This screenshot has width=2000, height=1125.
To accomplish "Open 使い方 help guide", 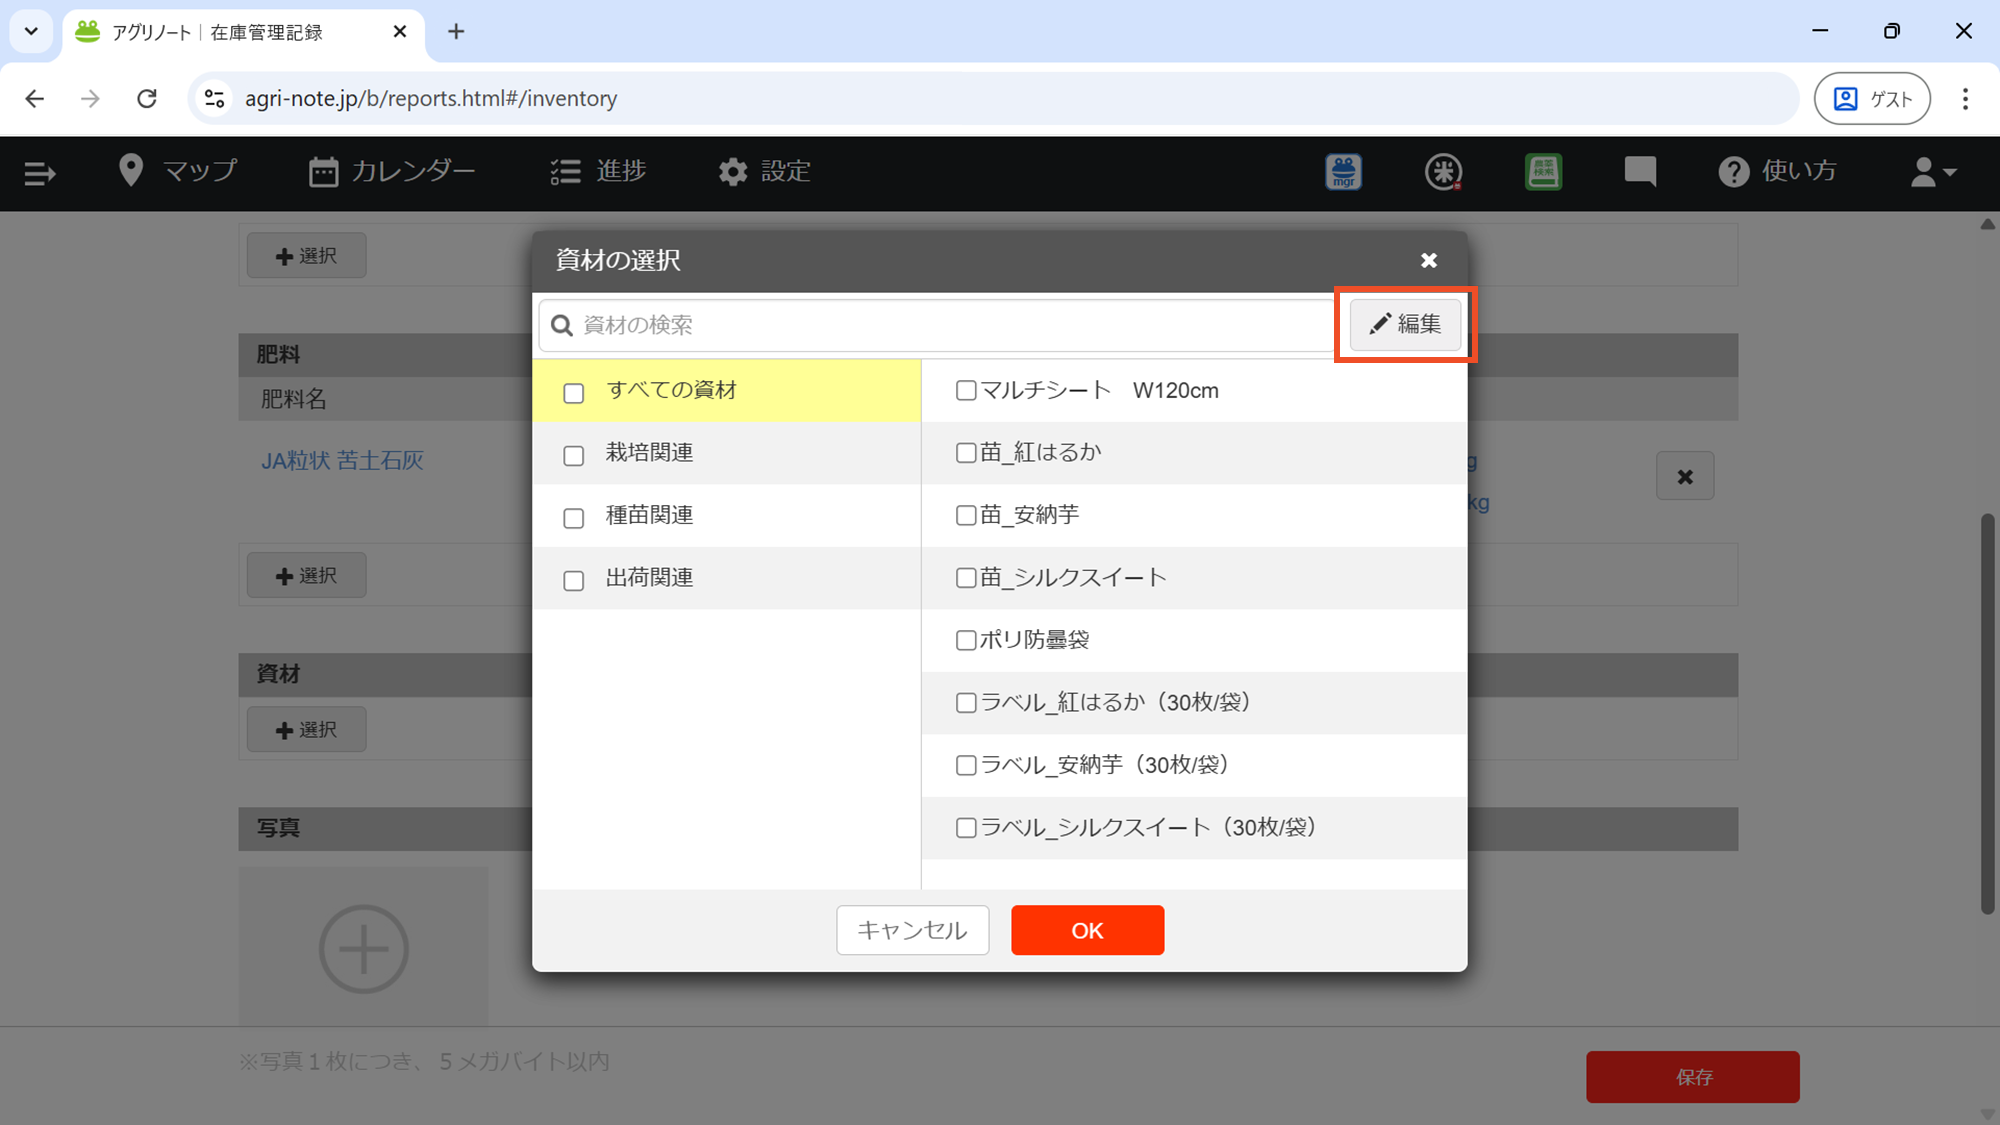I will (1777, 171).
